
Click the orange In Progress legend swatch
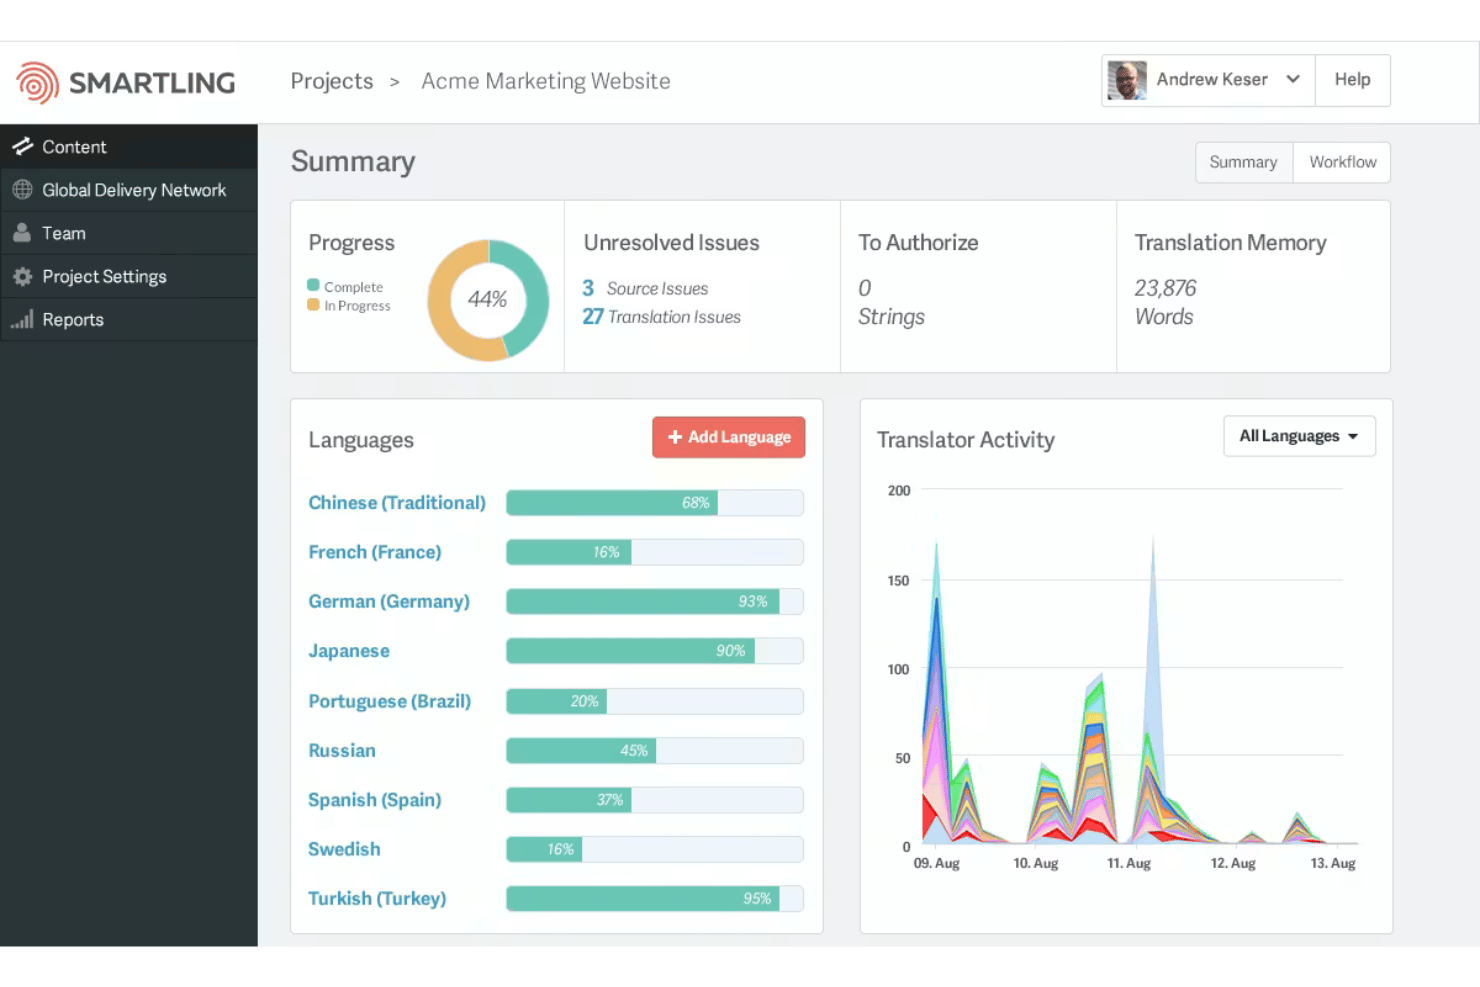click(x=313, y=304)
